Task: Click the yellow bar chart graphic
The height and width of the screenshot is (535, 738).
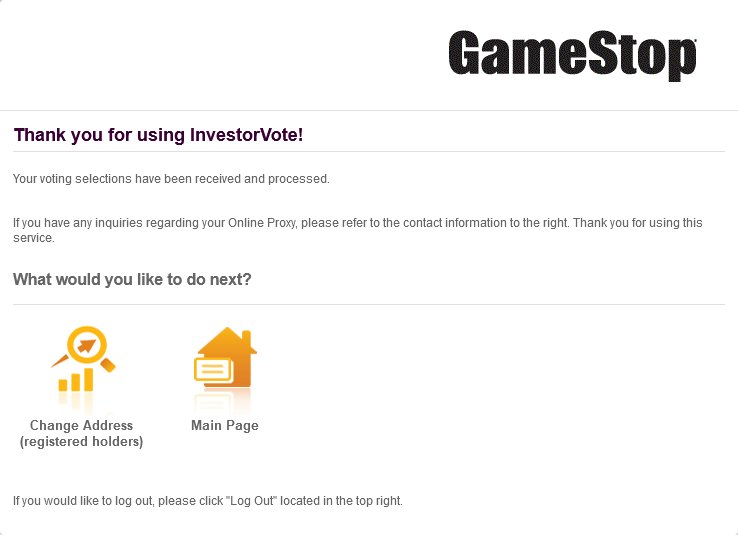Action: pos(76,380)
